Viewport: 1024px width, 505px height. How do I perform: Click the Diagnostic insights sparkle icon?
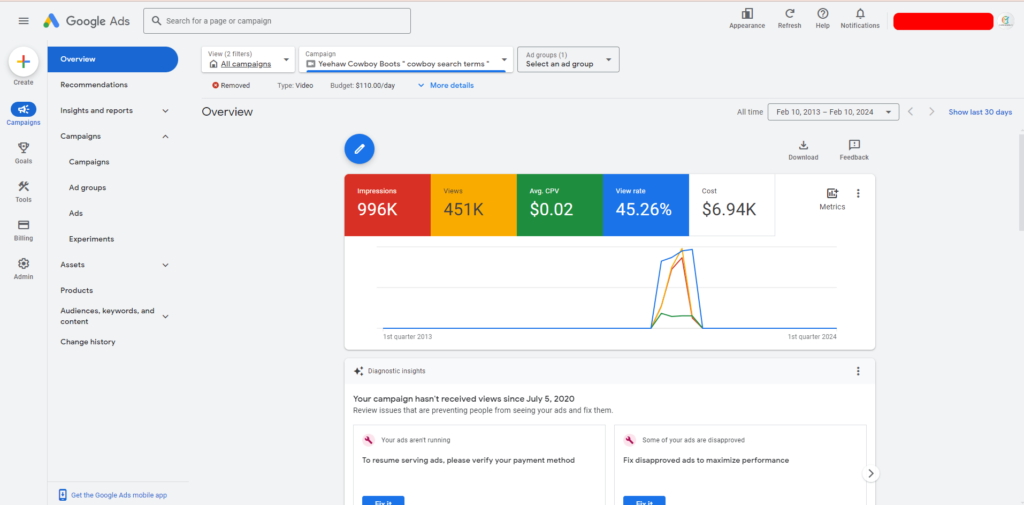coord(358,371)
